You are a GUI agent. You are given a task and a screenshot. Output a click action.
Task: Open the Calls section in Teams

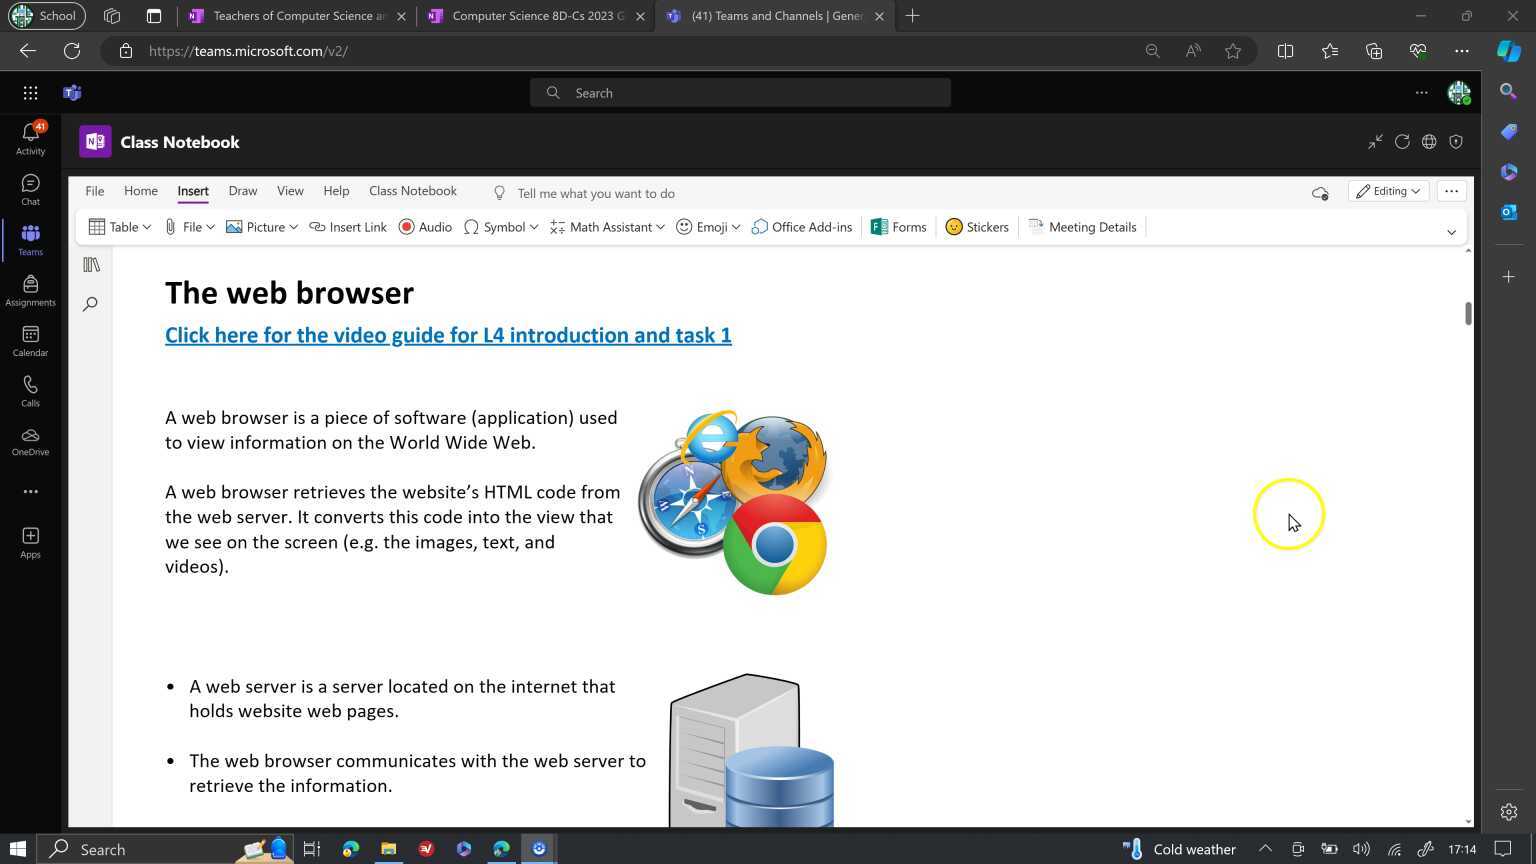30,390
